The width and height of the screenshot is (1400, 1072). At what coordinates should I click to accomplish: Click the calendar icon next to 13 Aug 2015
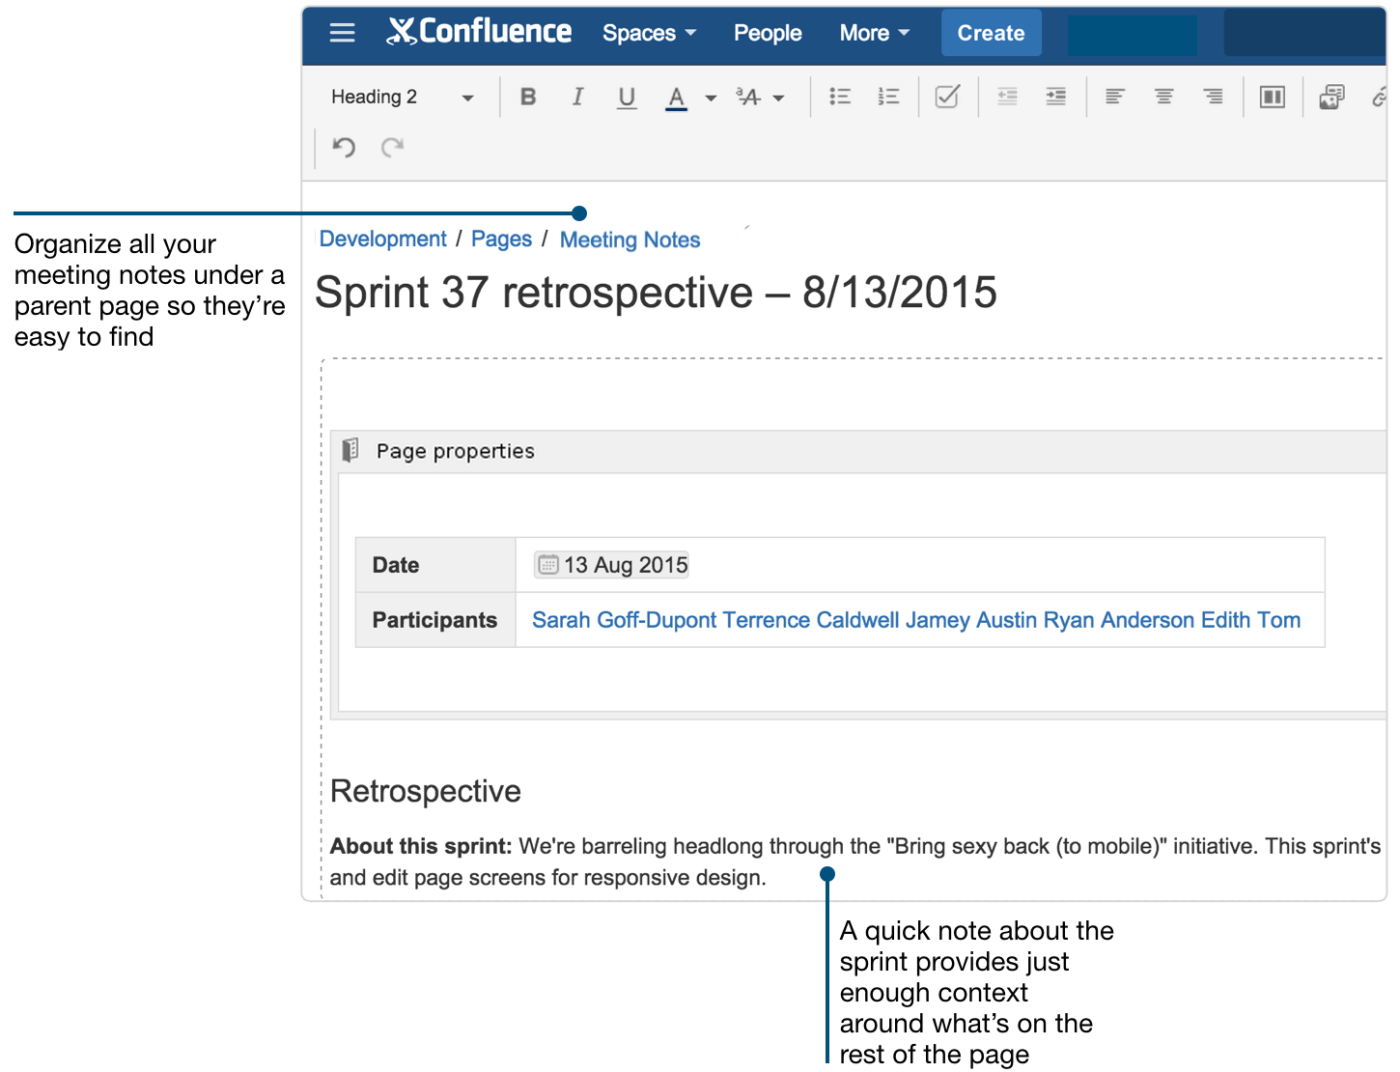coord(547,564)
